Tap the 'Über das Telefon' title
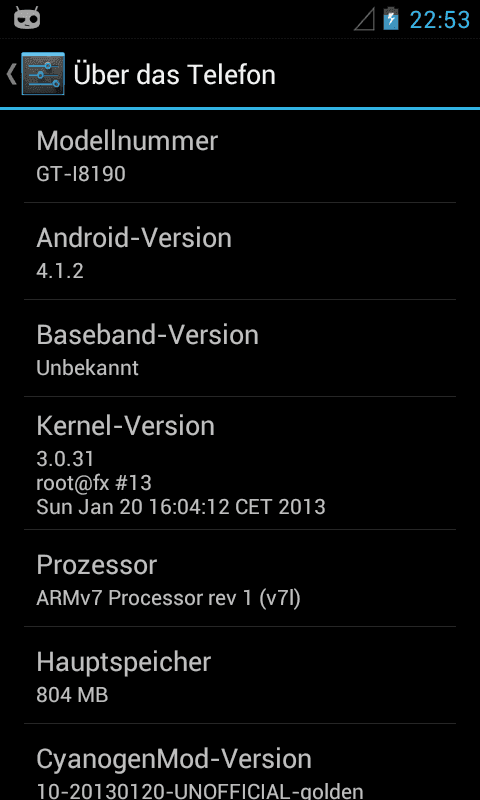This screenshot has width=480, height=800. coord(174,74)
